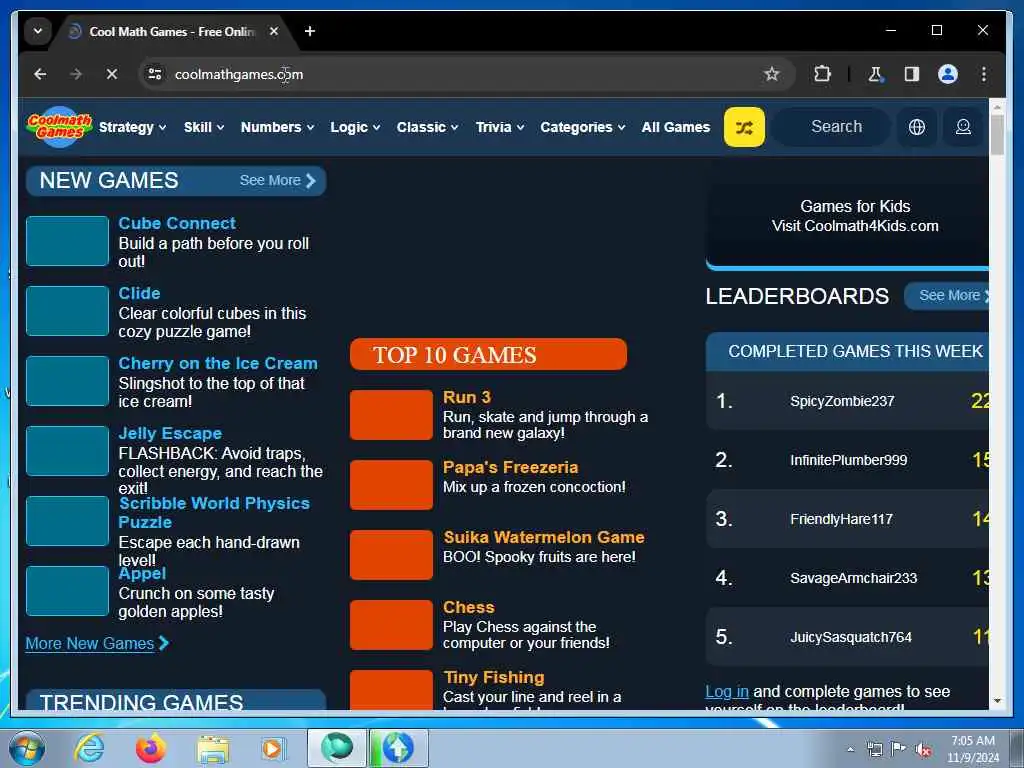Go forward to next page
The width and height of the screenshot is (1024, 768).
[x=76, y=74]
